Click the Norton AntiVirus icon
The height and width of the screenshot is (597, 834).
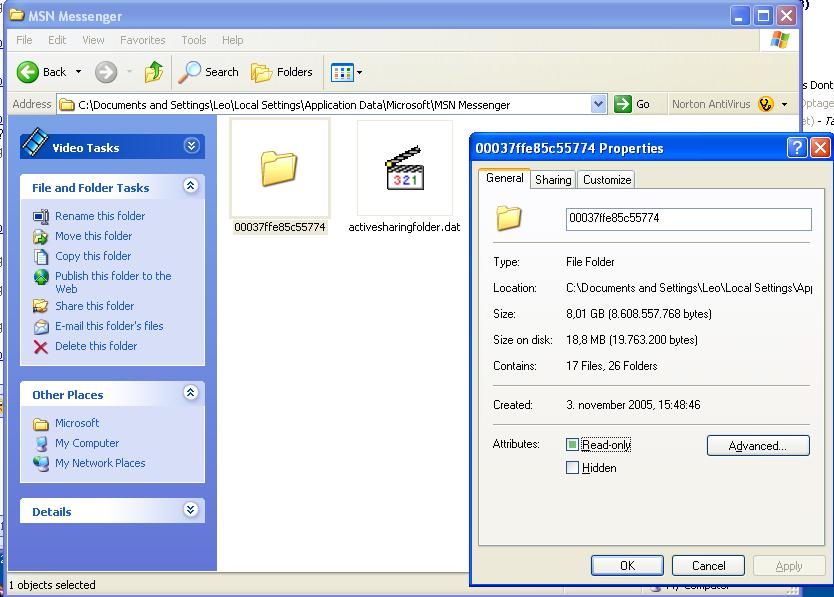pos(766,104)
